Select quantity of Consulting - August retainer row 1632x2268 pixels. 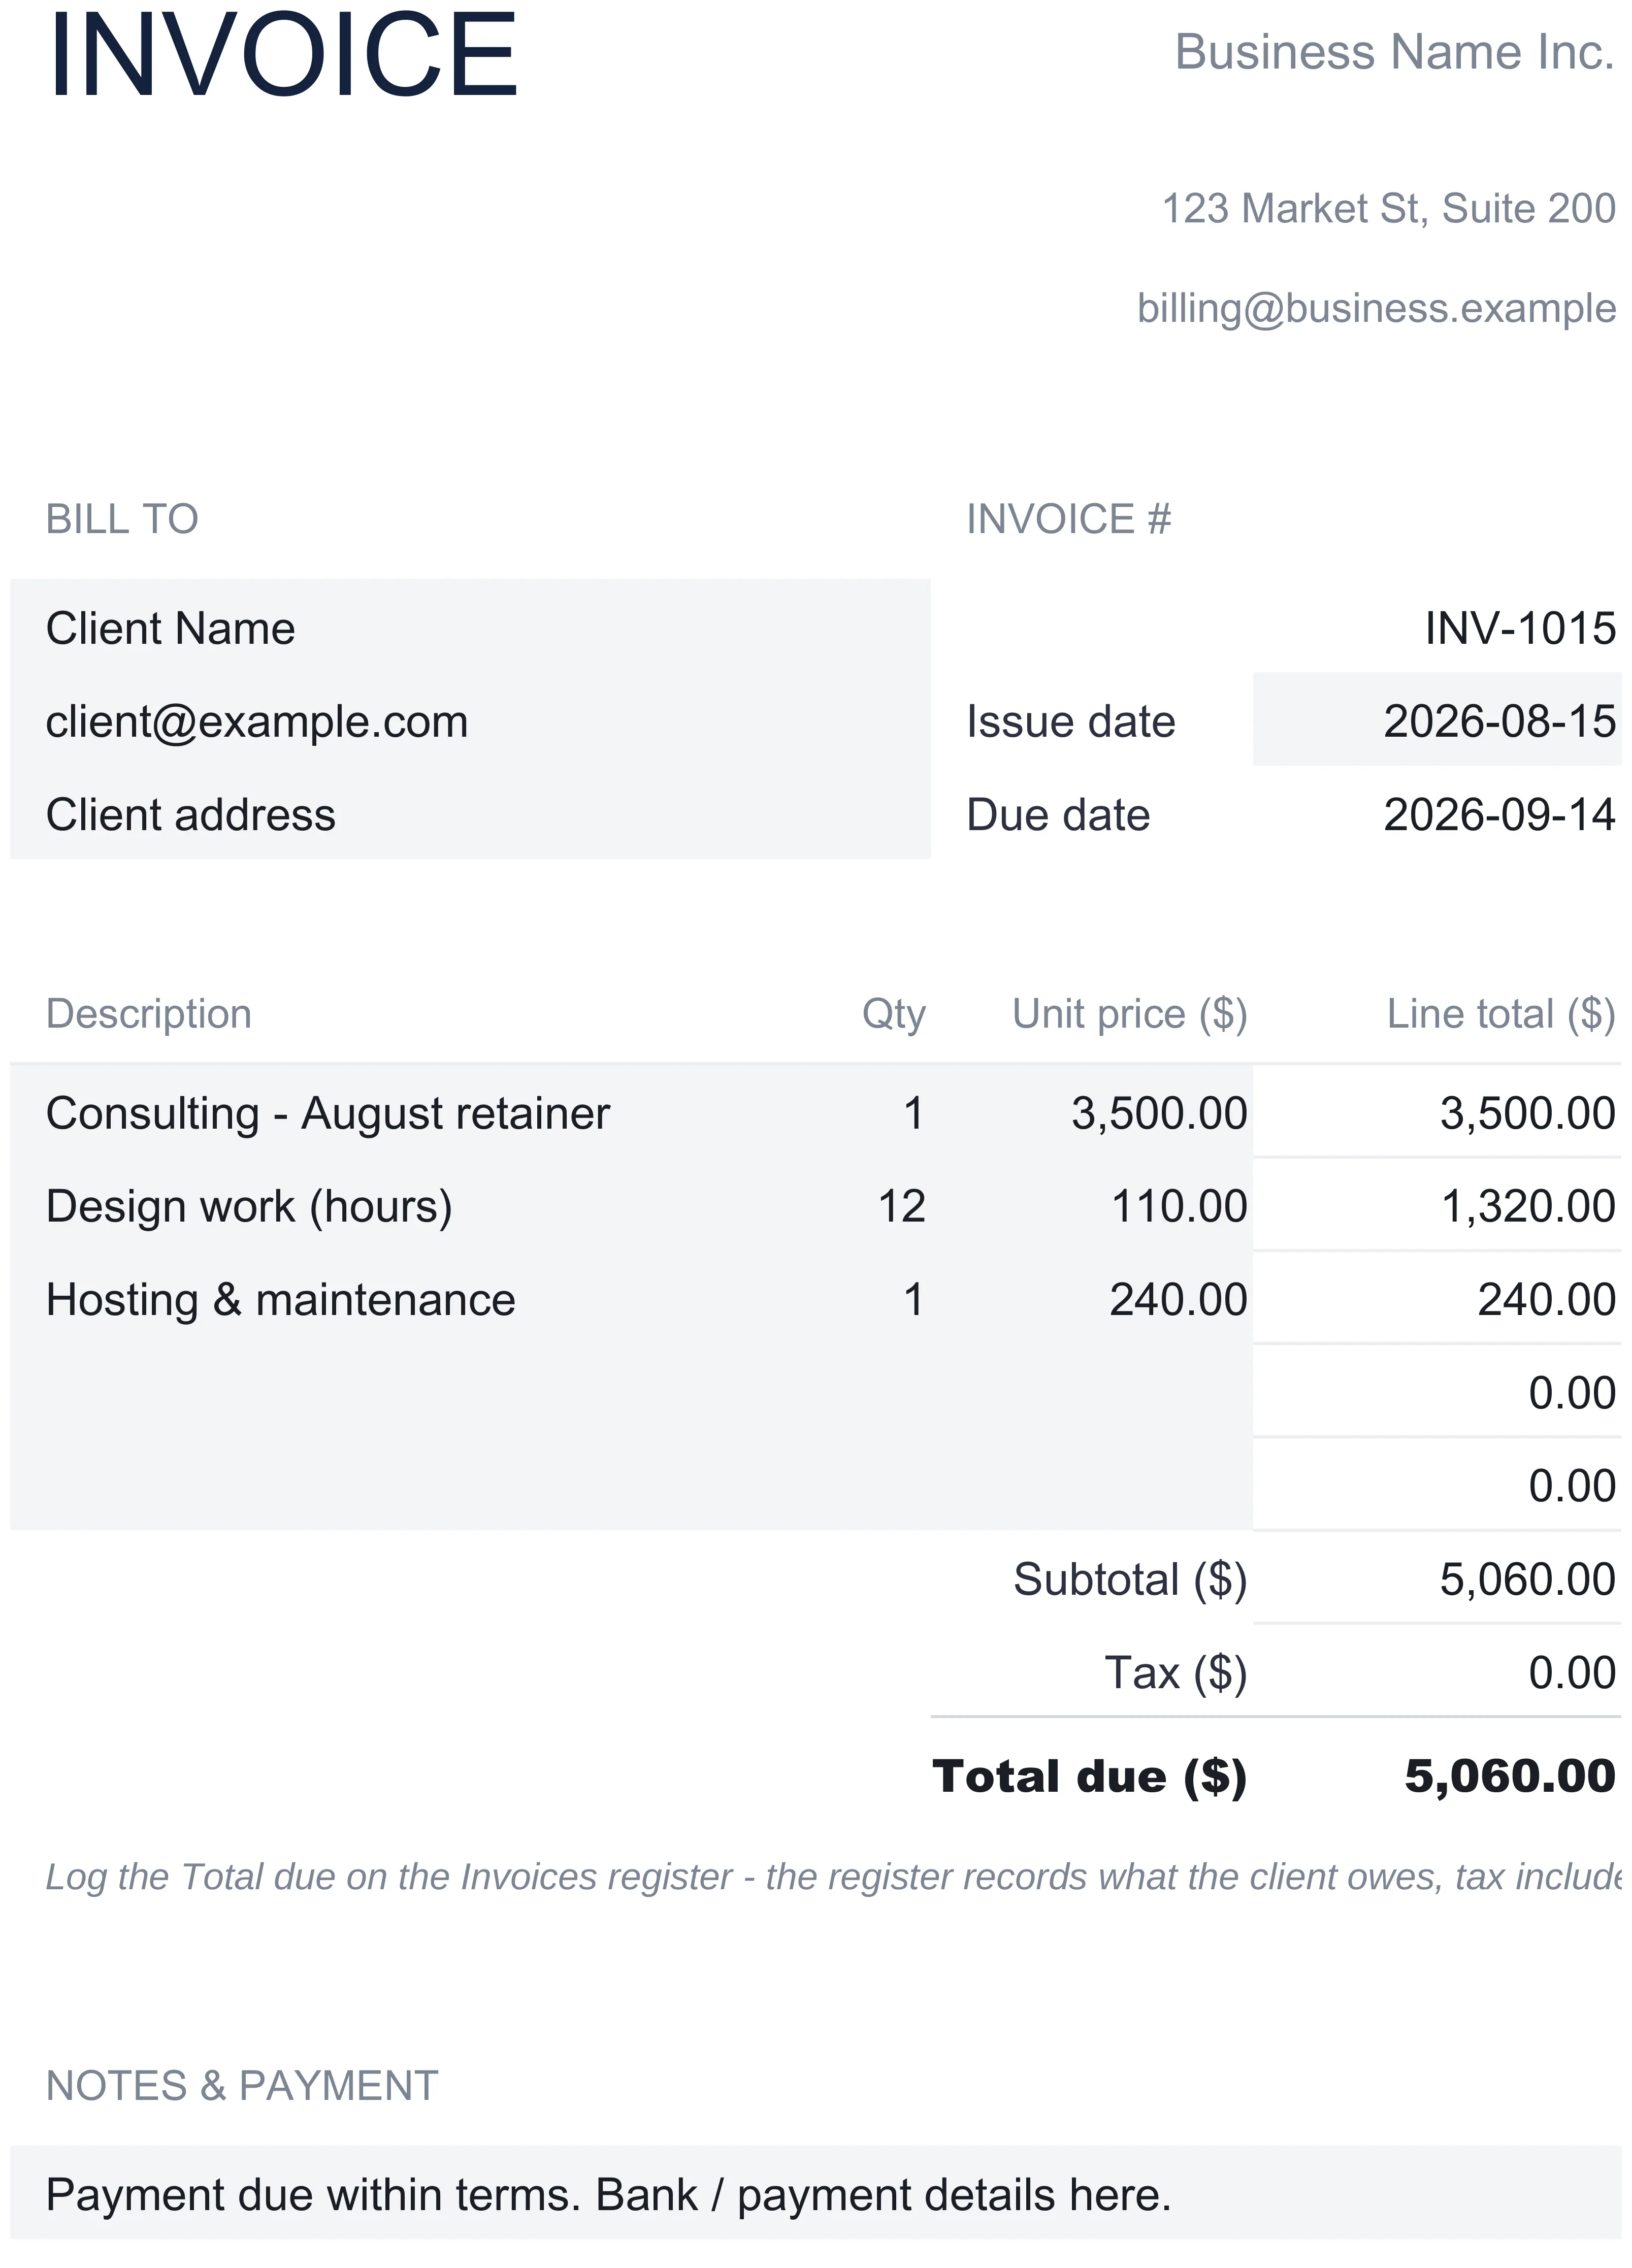pyautogui.click(x=913, y=1113)
